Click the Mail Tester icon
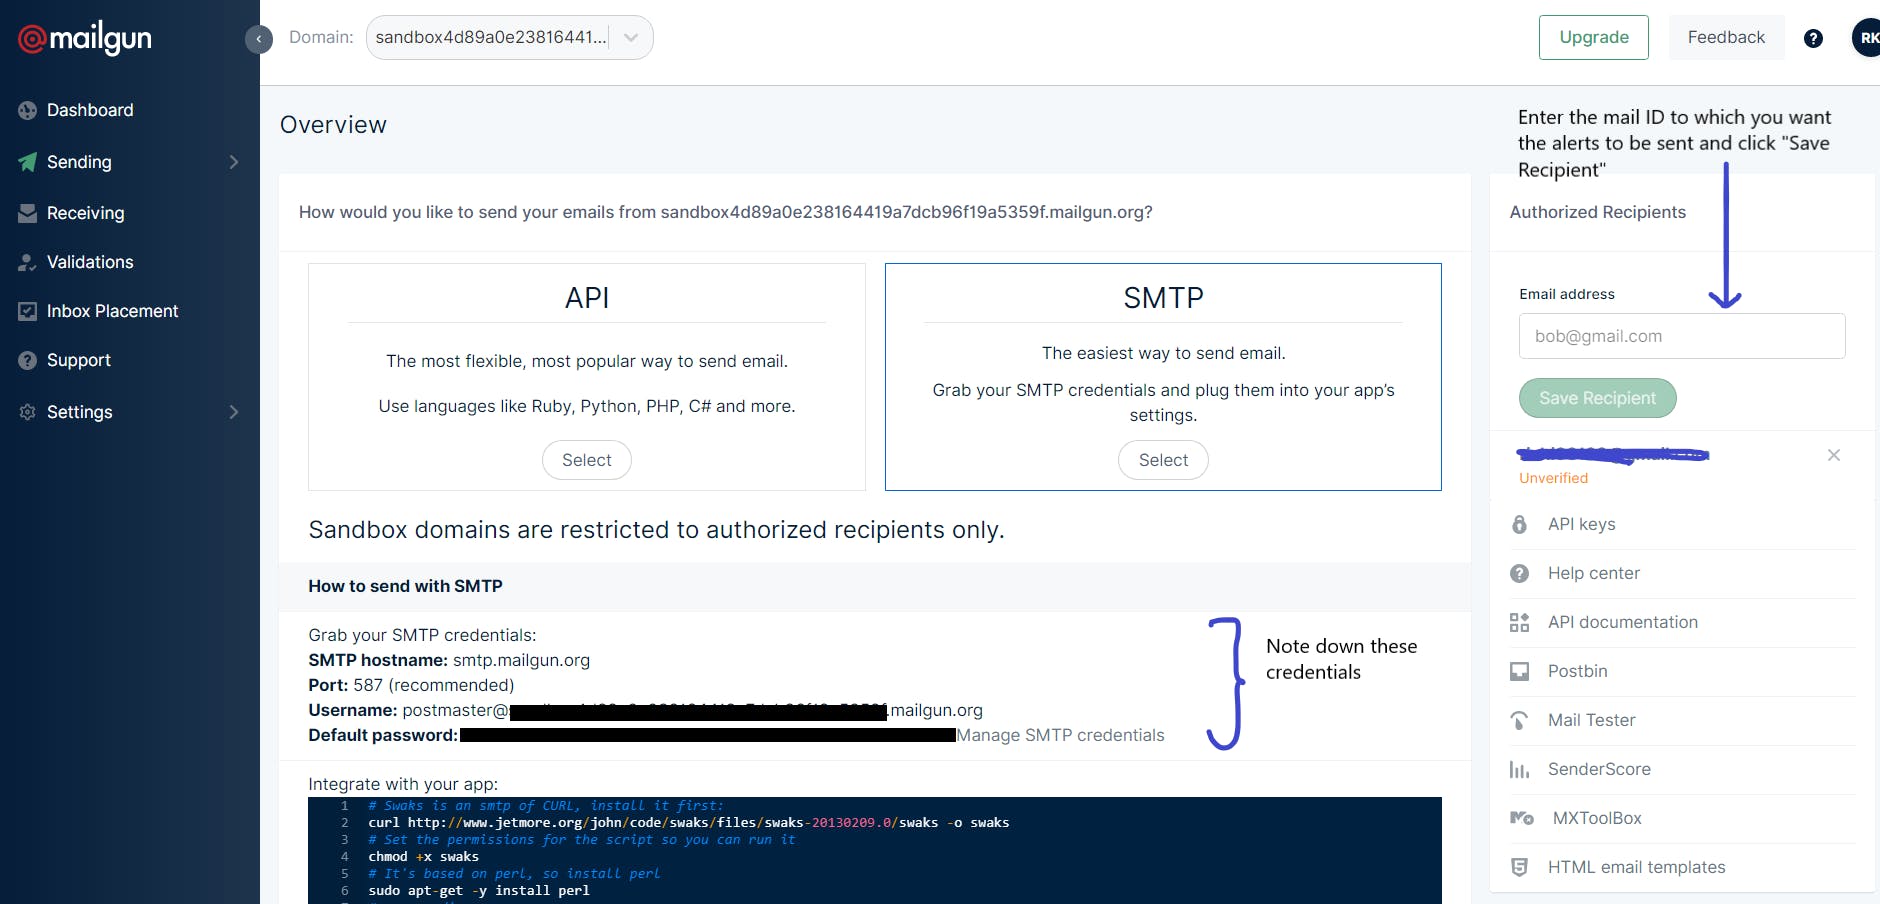The image size is (1880, 904). click(x=1519, y=720)
